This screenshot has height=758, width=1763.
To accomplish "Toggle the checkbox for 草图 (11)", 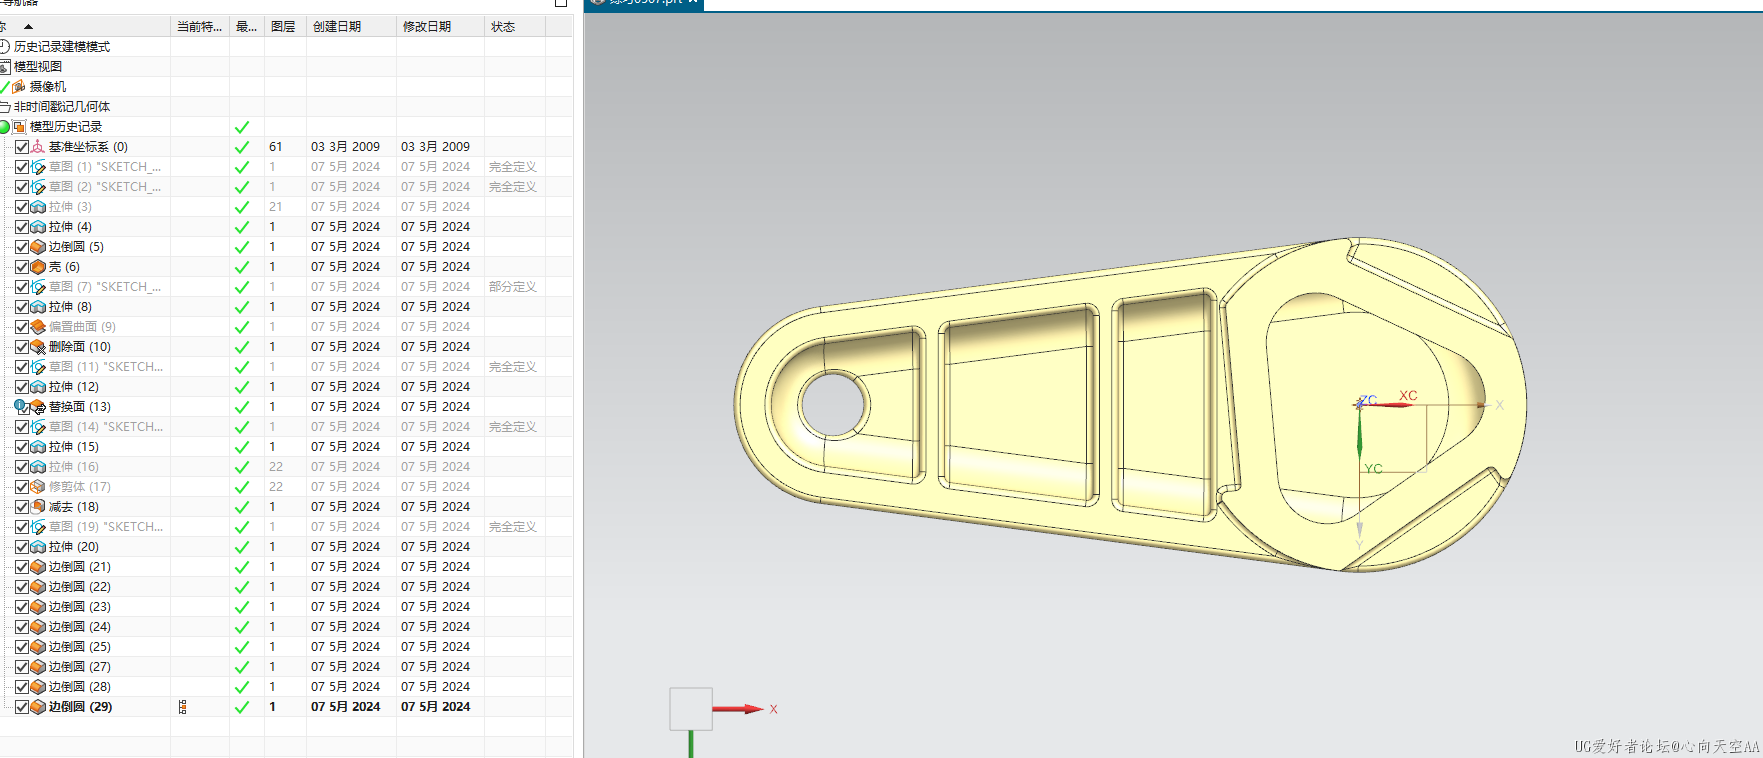I will click(x=22, y=367).
